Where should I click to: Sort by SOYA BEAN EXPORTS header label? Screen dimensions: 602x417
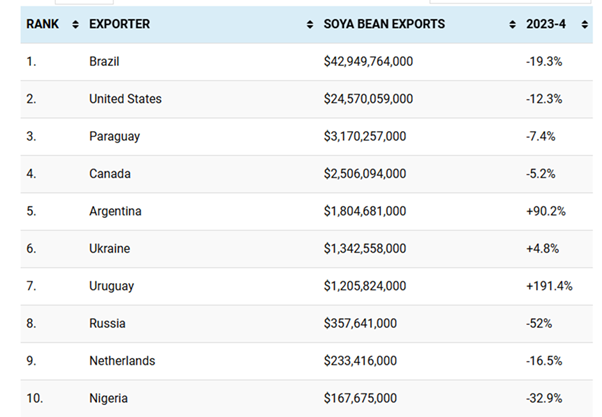click(384, 24)
